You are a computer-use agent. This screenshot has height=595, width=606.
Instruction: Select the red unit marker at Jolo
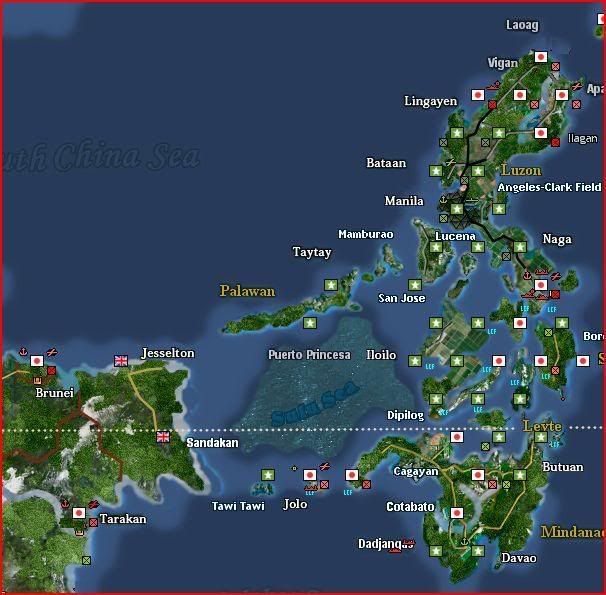pos(324,484)
